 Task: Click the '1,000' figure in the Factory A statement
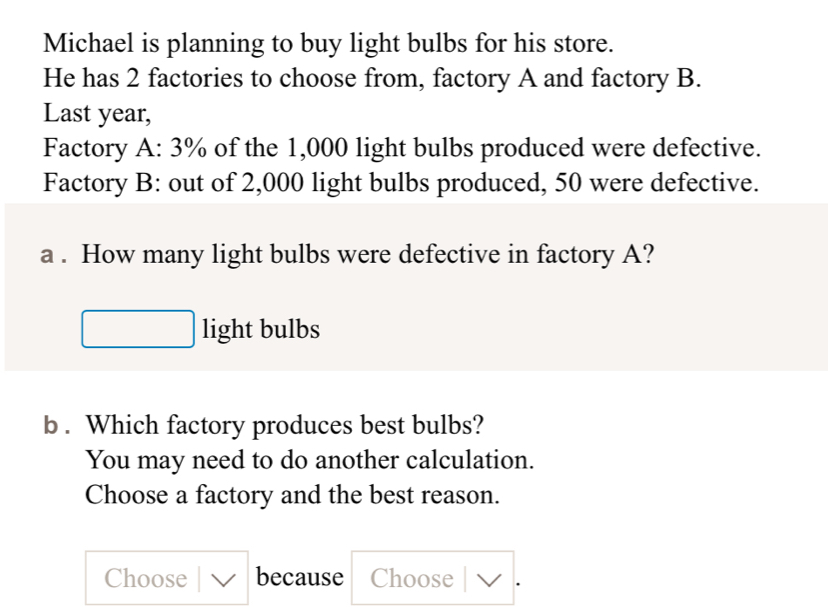pos(313,148)
